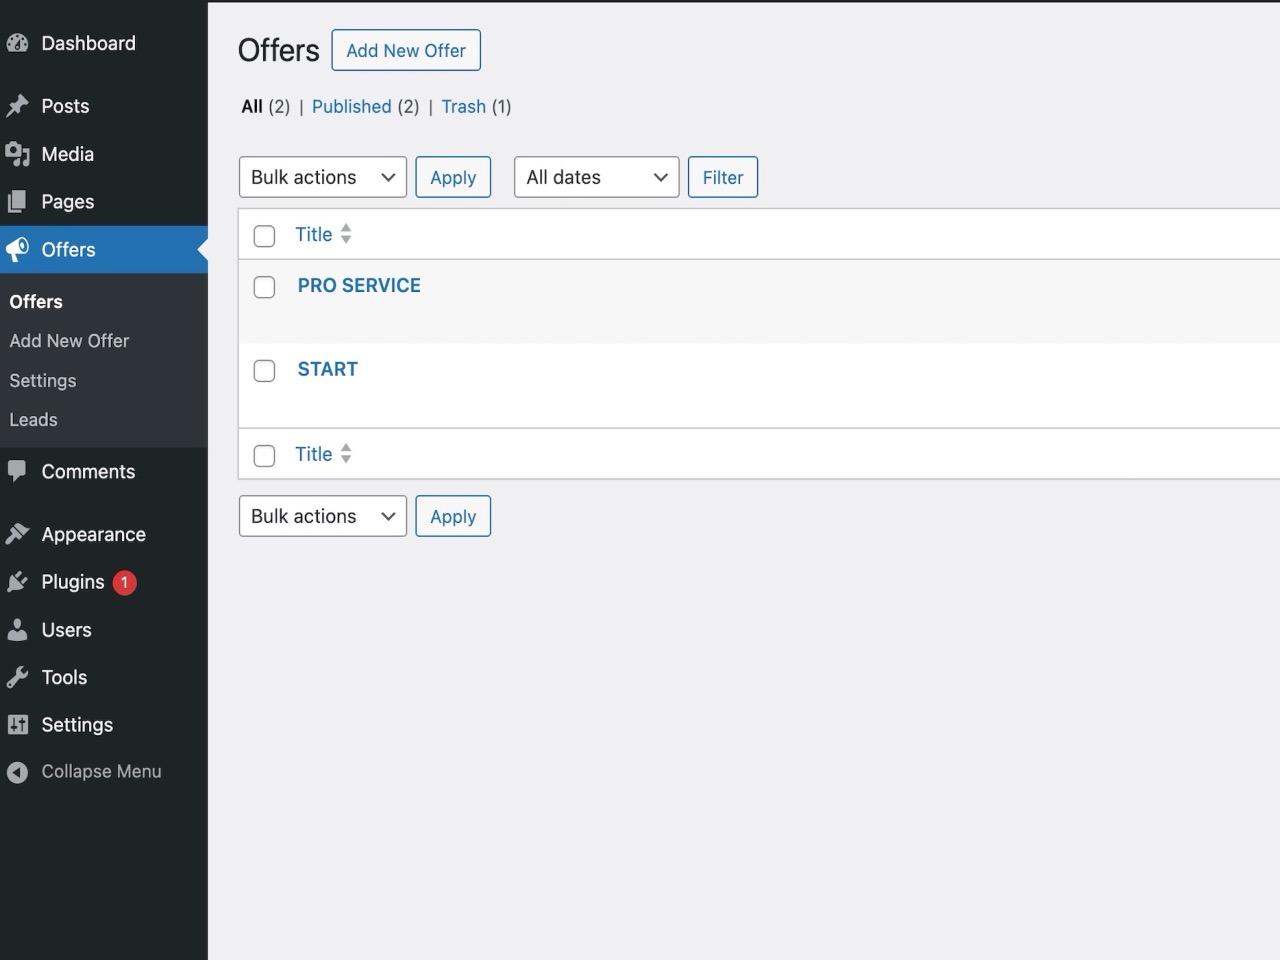
Task: Click the Appearance paintbrush icon
Action: [x=18, y=533]
